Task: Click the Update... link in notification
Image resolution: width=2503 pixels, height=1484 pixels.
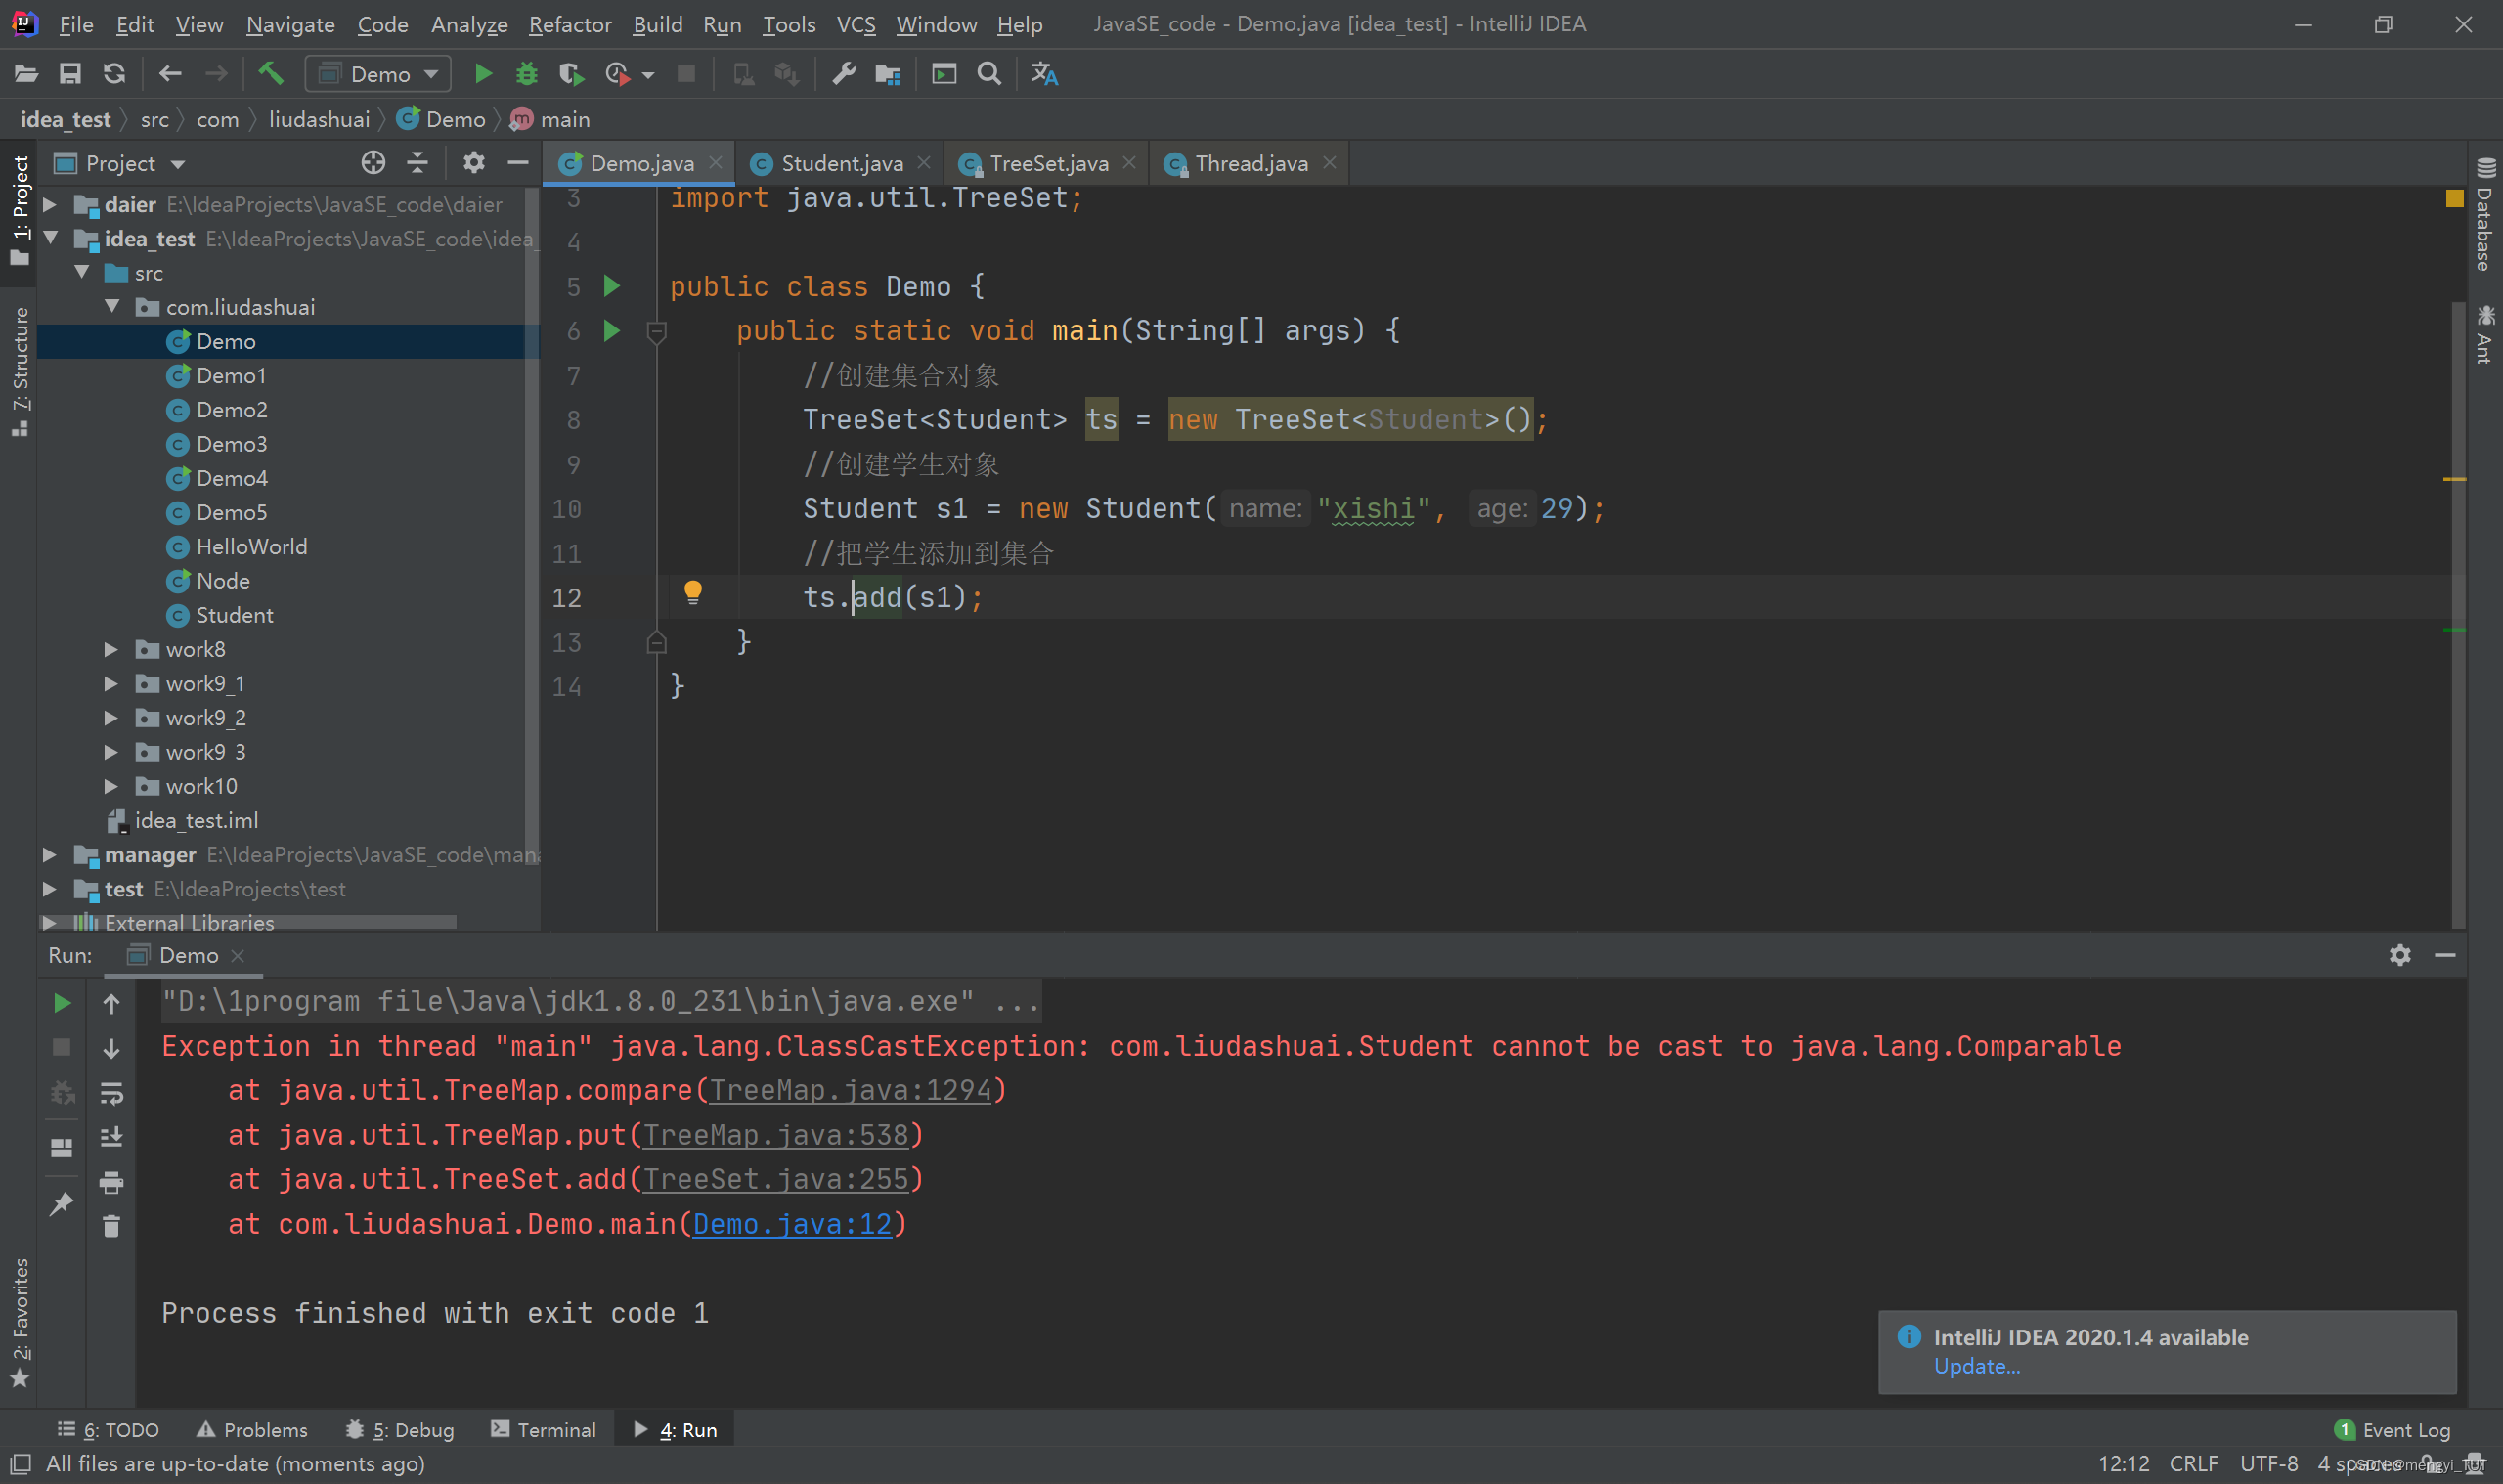Action: 1976,1366
